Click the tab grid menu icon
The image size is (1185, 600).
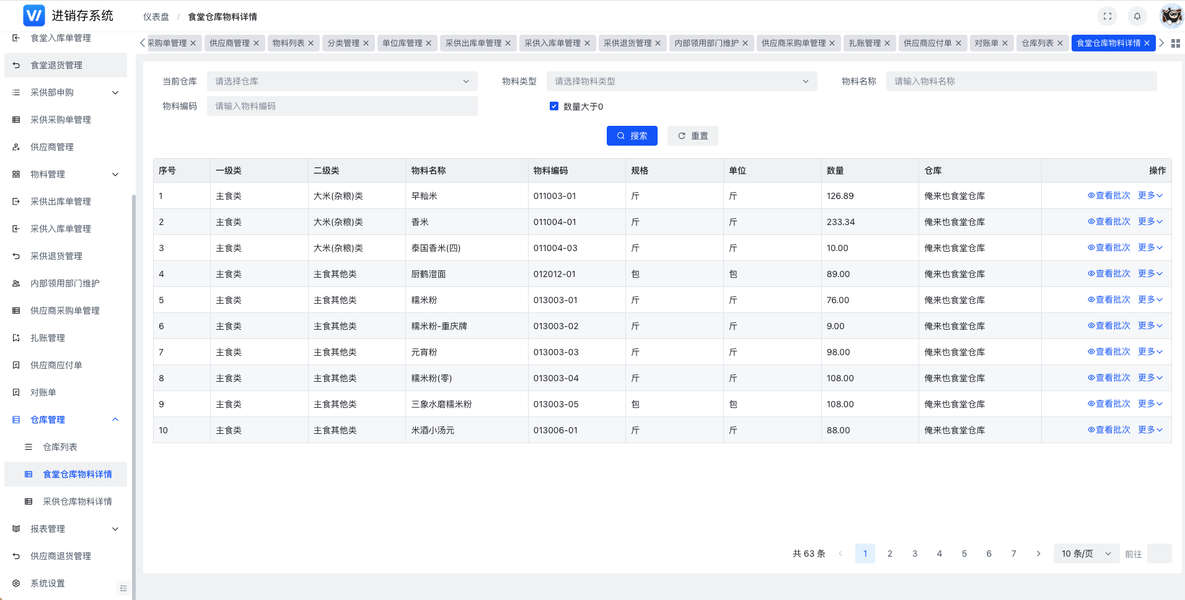click(1175, 43)
